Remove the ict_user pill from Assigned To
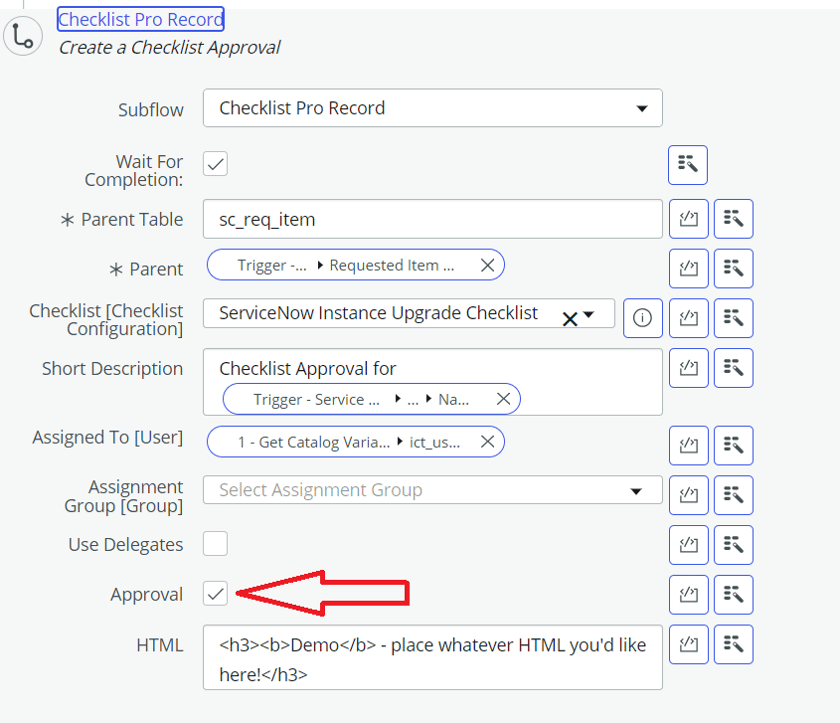This screenshot has width=840, height=723. point(487,441)
